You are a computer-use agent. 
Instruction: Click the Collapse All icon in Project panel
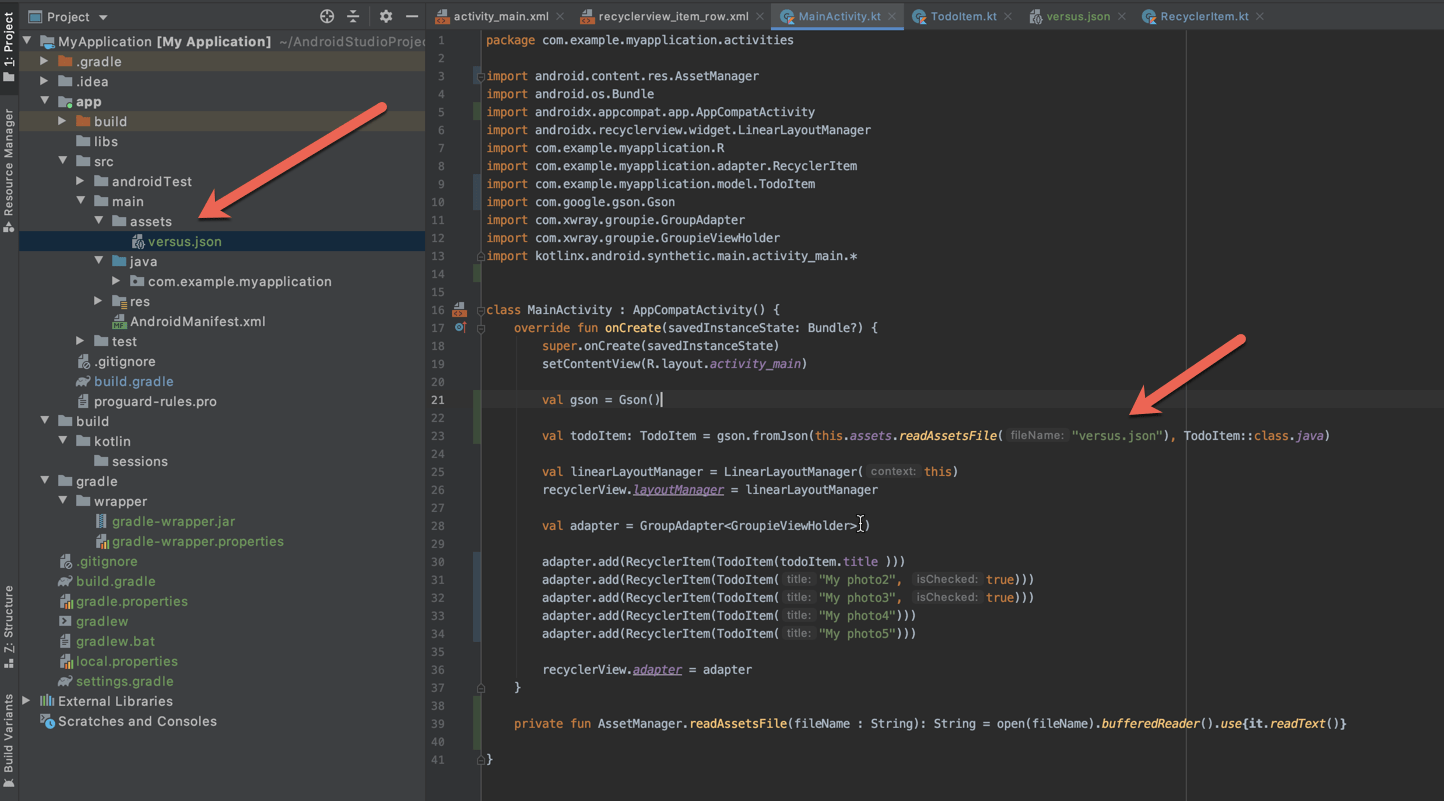[x=352, y=17]
